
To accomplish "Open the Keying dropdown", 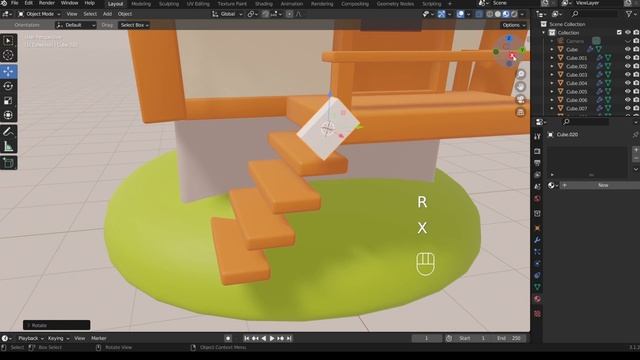I will click(58, 338).
